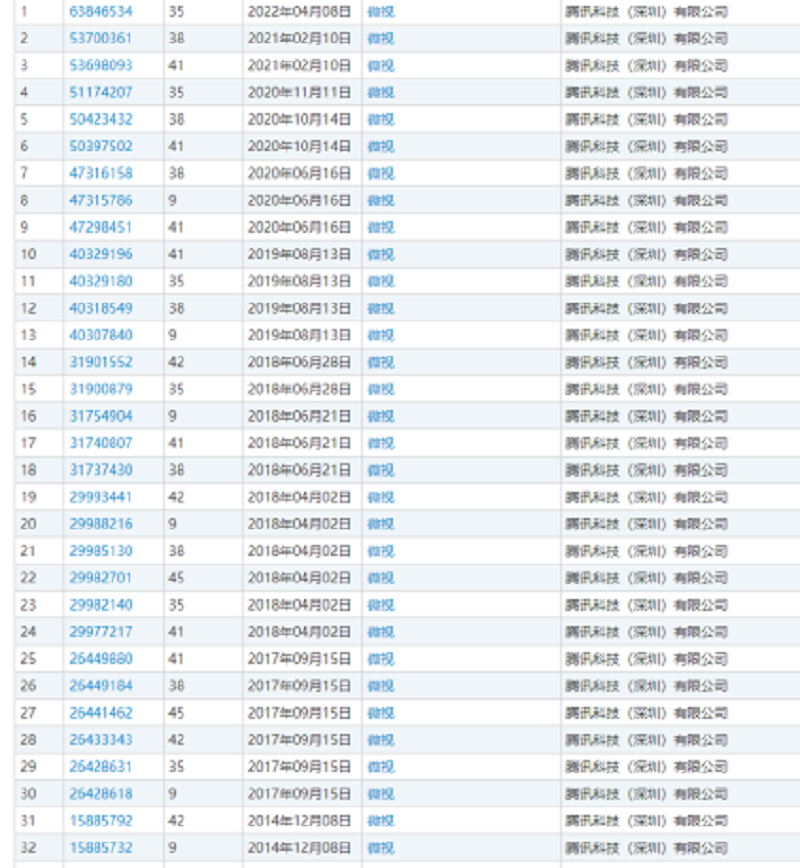This screenshot has height=868, width=800.
Task: Open the 26428618 trademark link
Action: tap(100, 794)
